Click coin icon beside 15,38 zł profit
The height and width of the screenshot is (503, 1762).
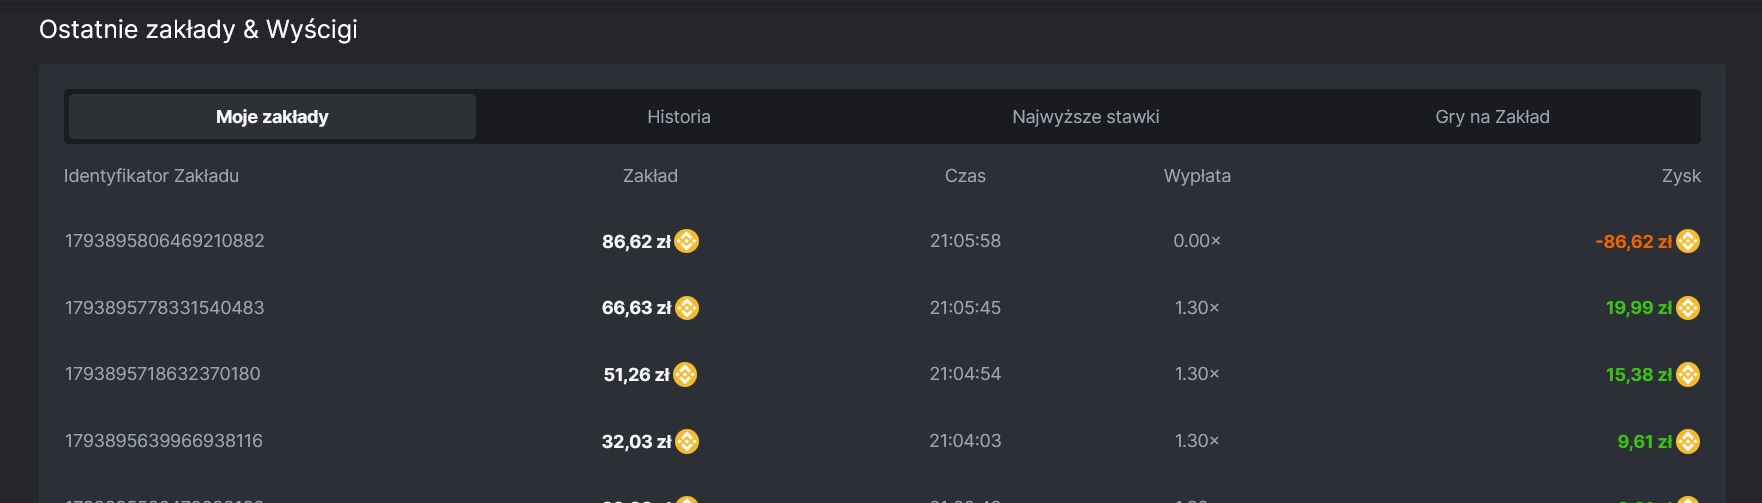(x=1688, y=374)
